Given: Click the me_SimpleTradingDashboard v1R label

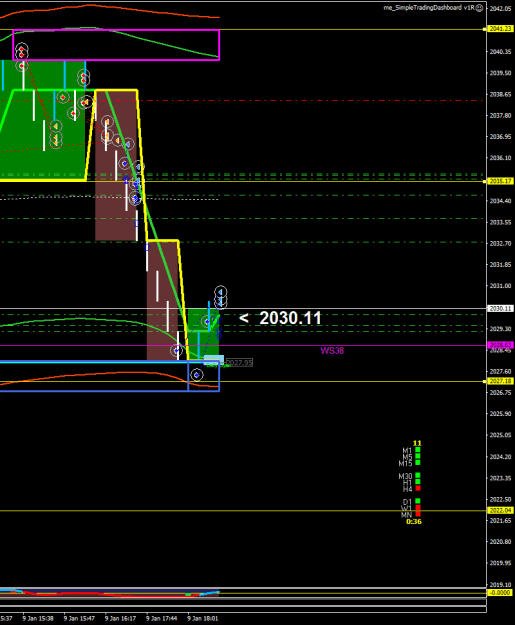Looking at the screenshot, I should (429, 8).
